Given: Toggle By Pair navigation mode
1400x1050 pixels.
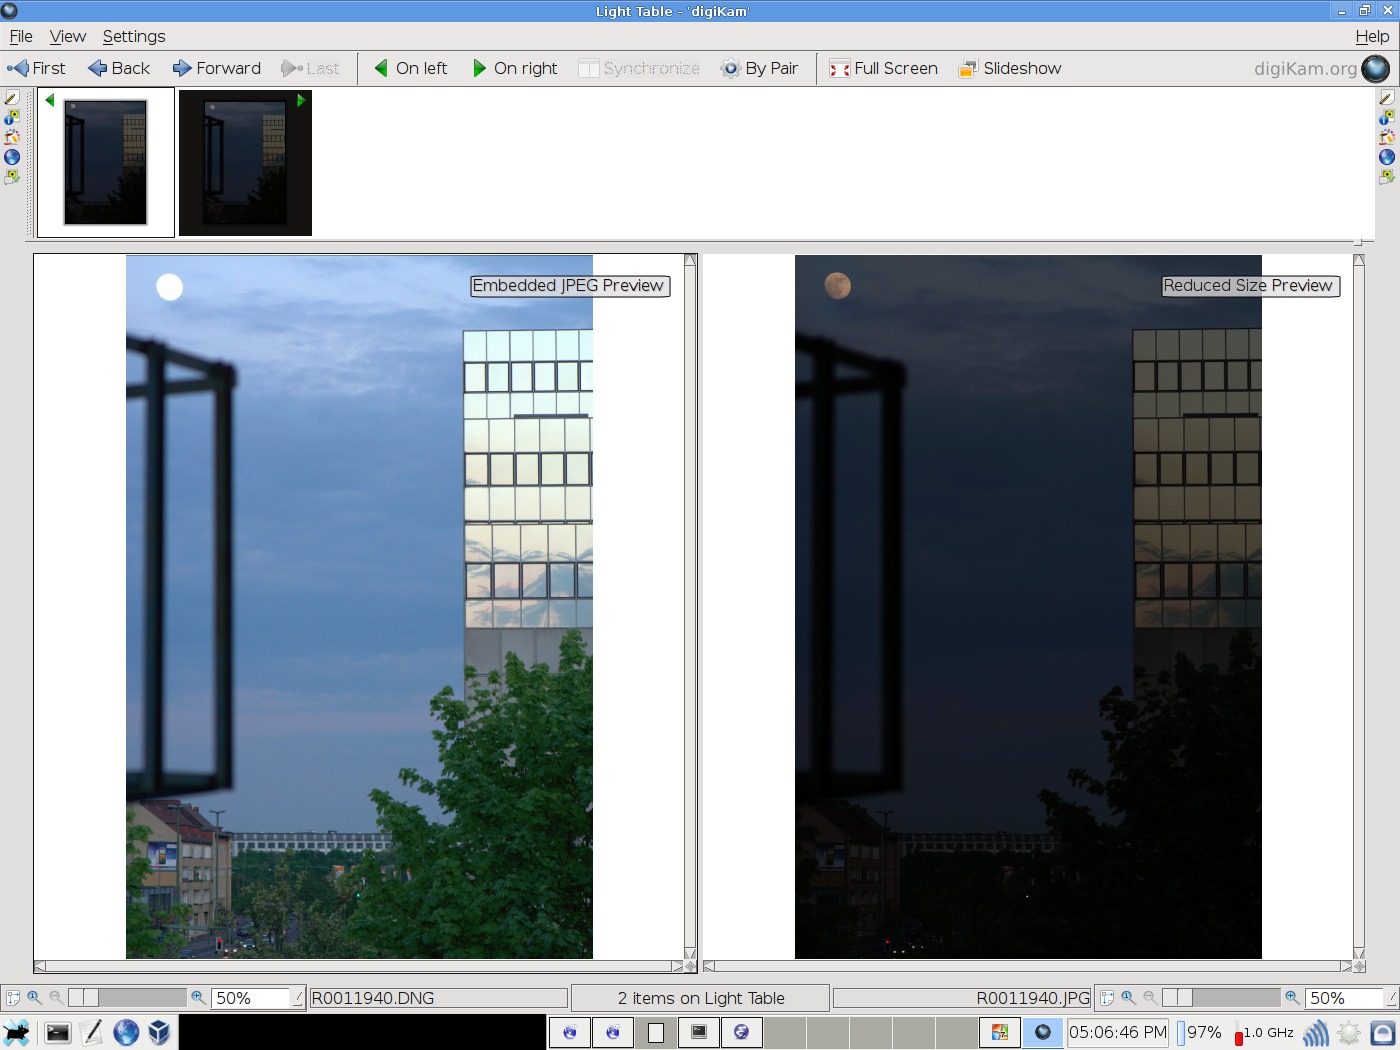Looking at the screenshot, I should click(x=759, y=68).
